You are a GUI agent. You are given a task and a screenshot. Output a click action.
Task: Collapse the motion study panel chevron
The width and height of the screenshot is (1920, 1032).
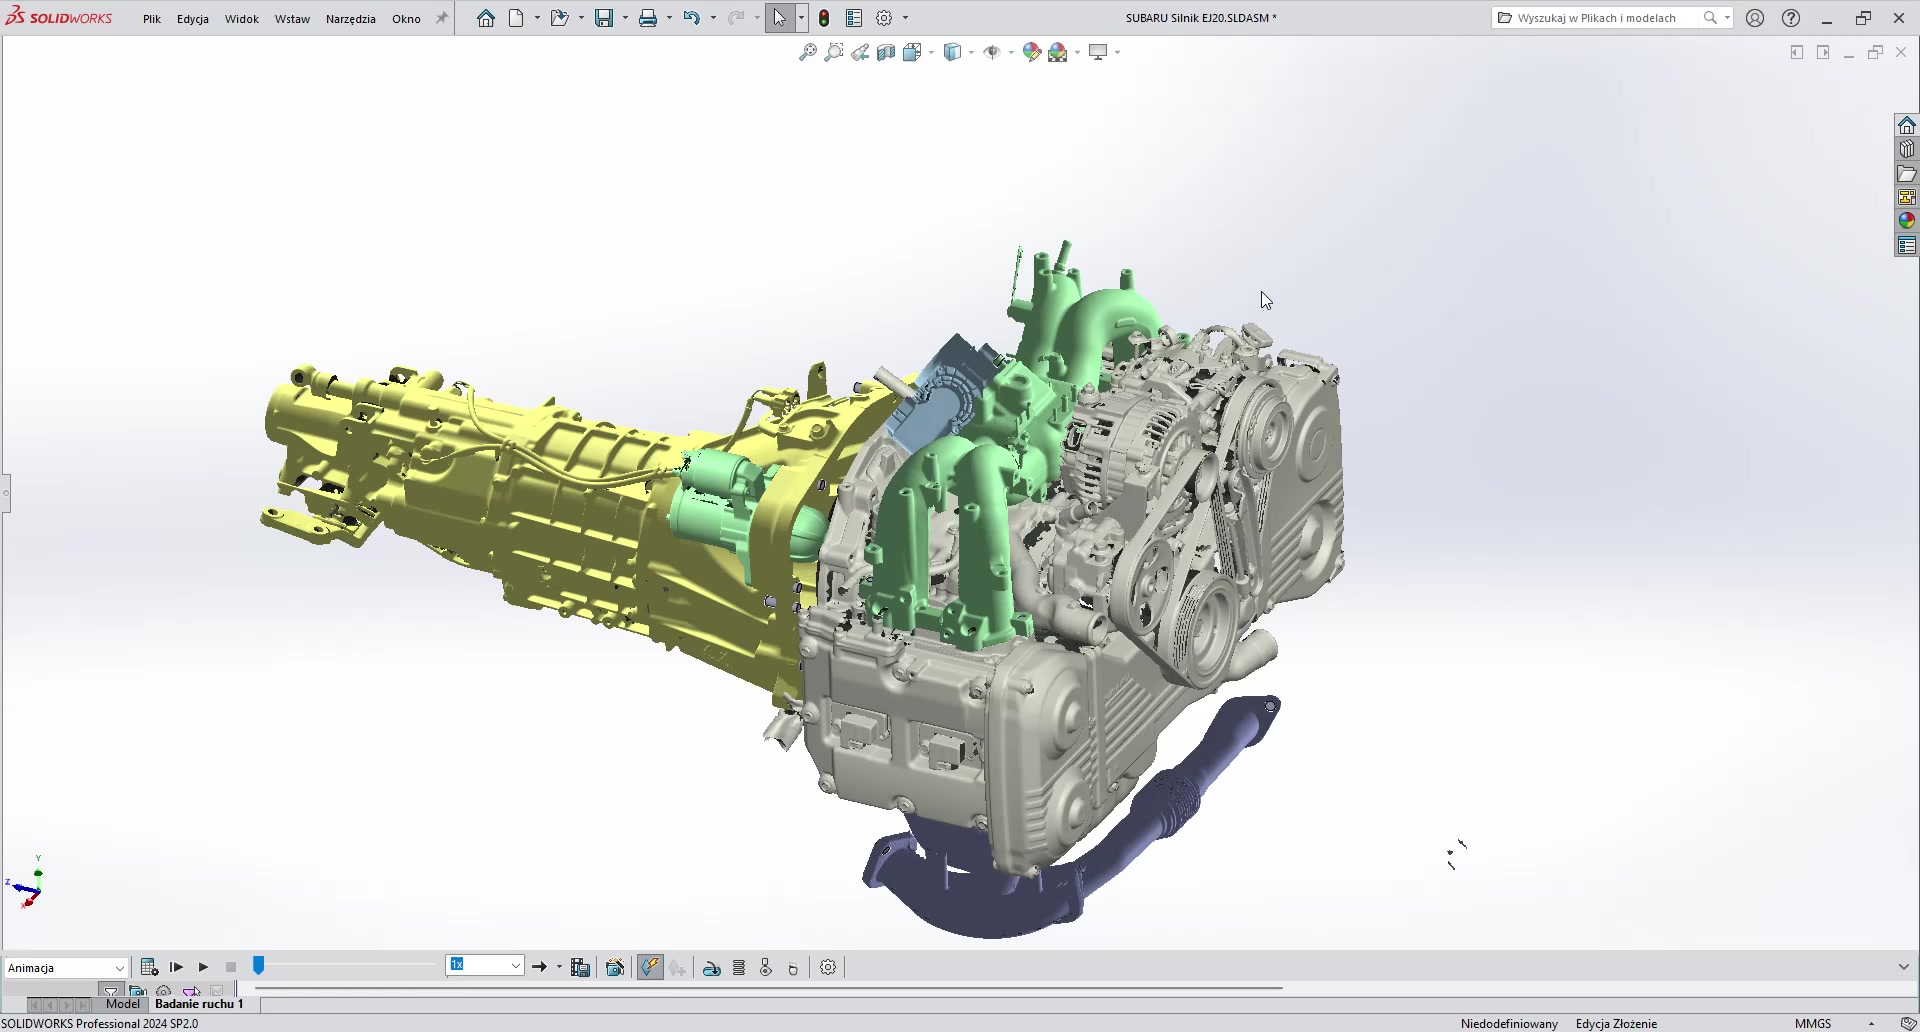coord(1904,967)
